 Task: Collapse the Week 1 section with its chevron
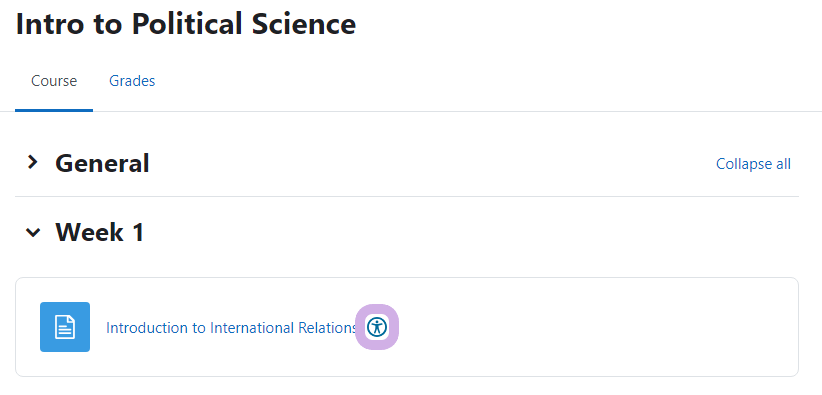(33, 232)
